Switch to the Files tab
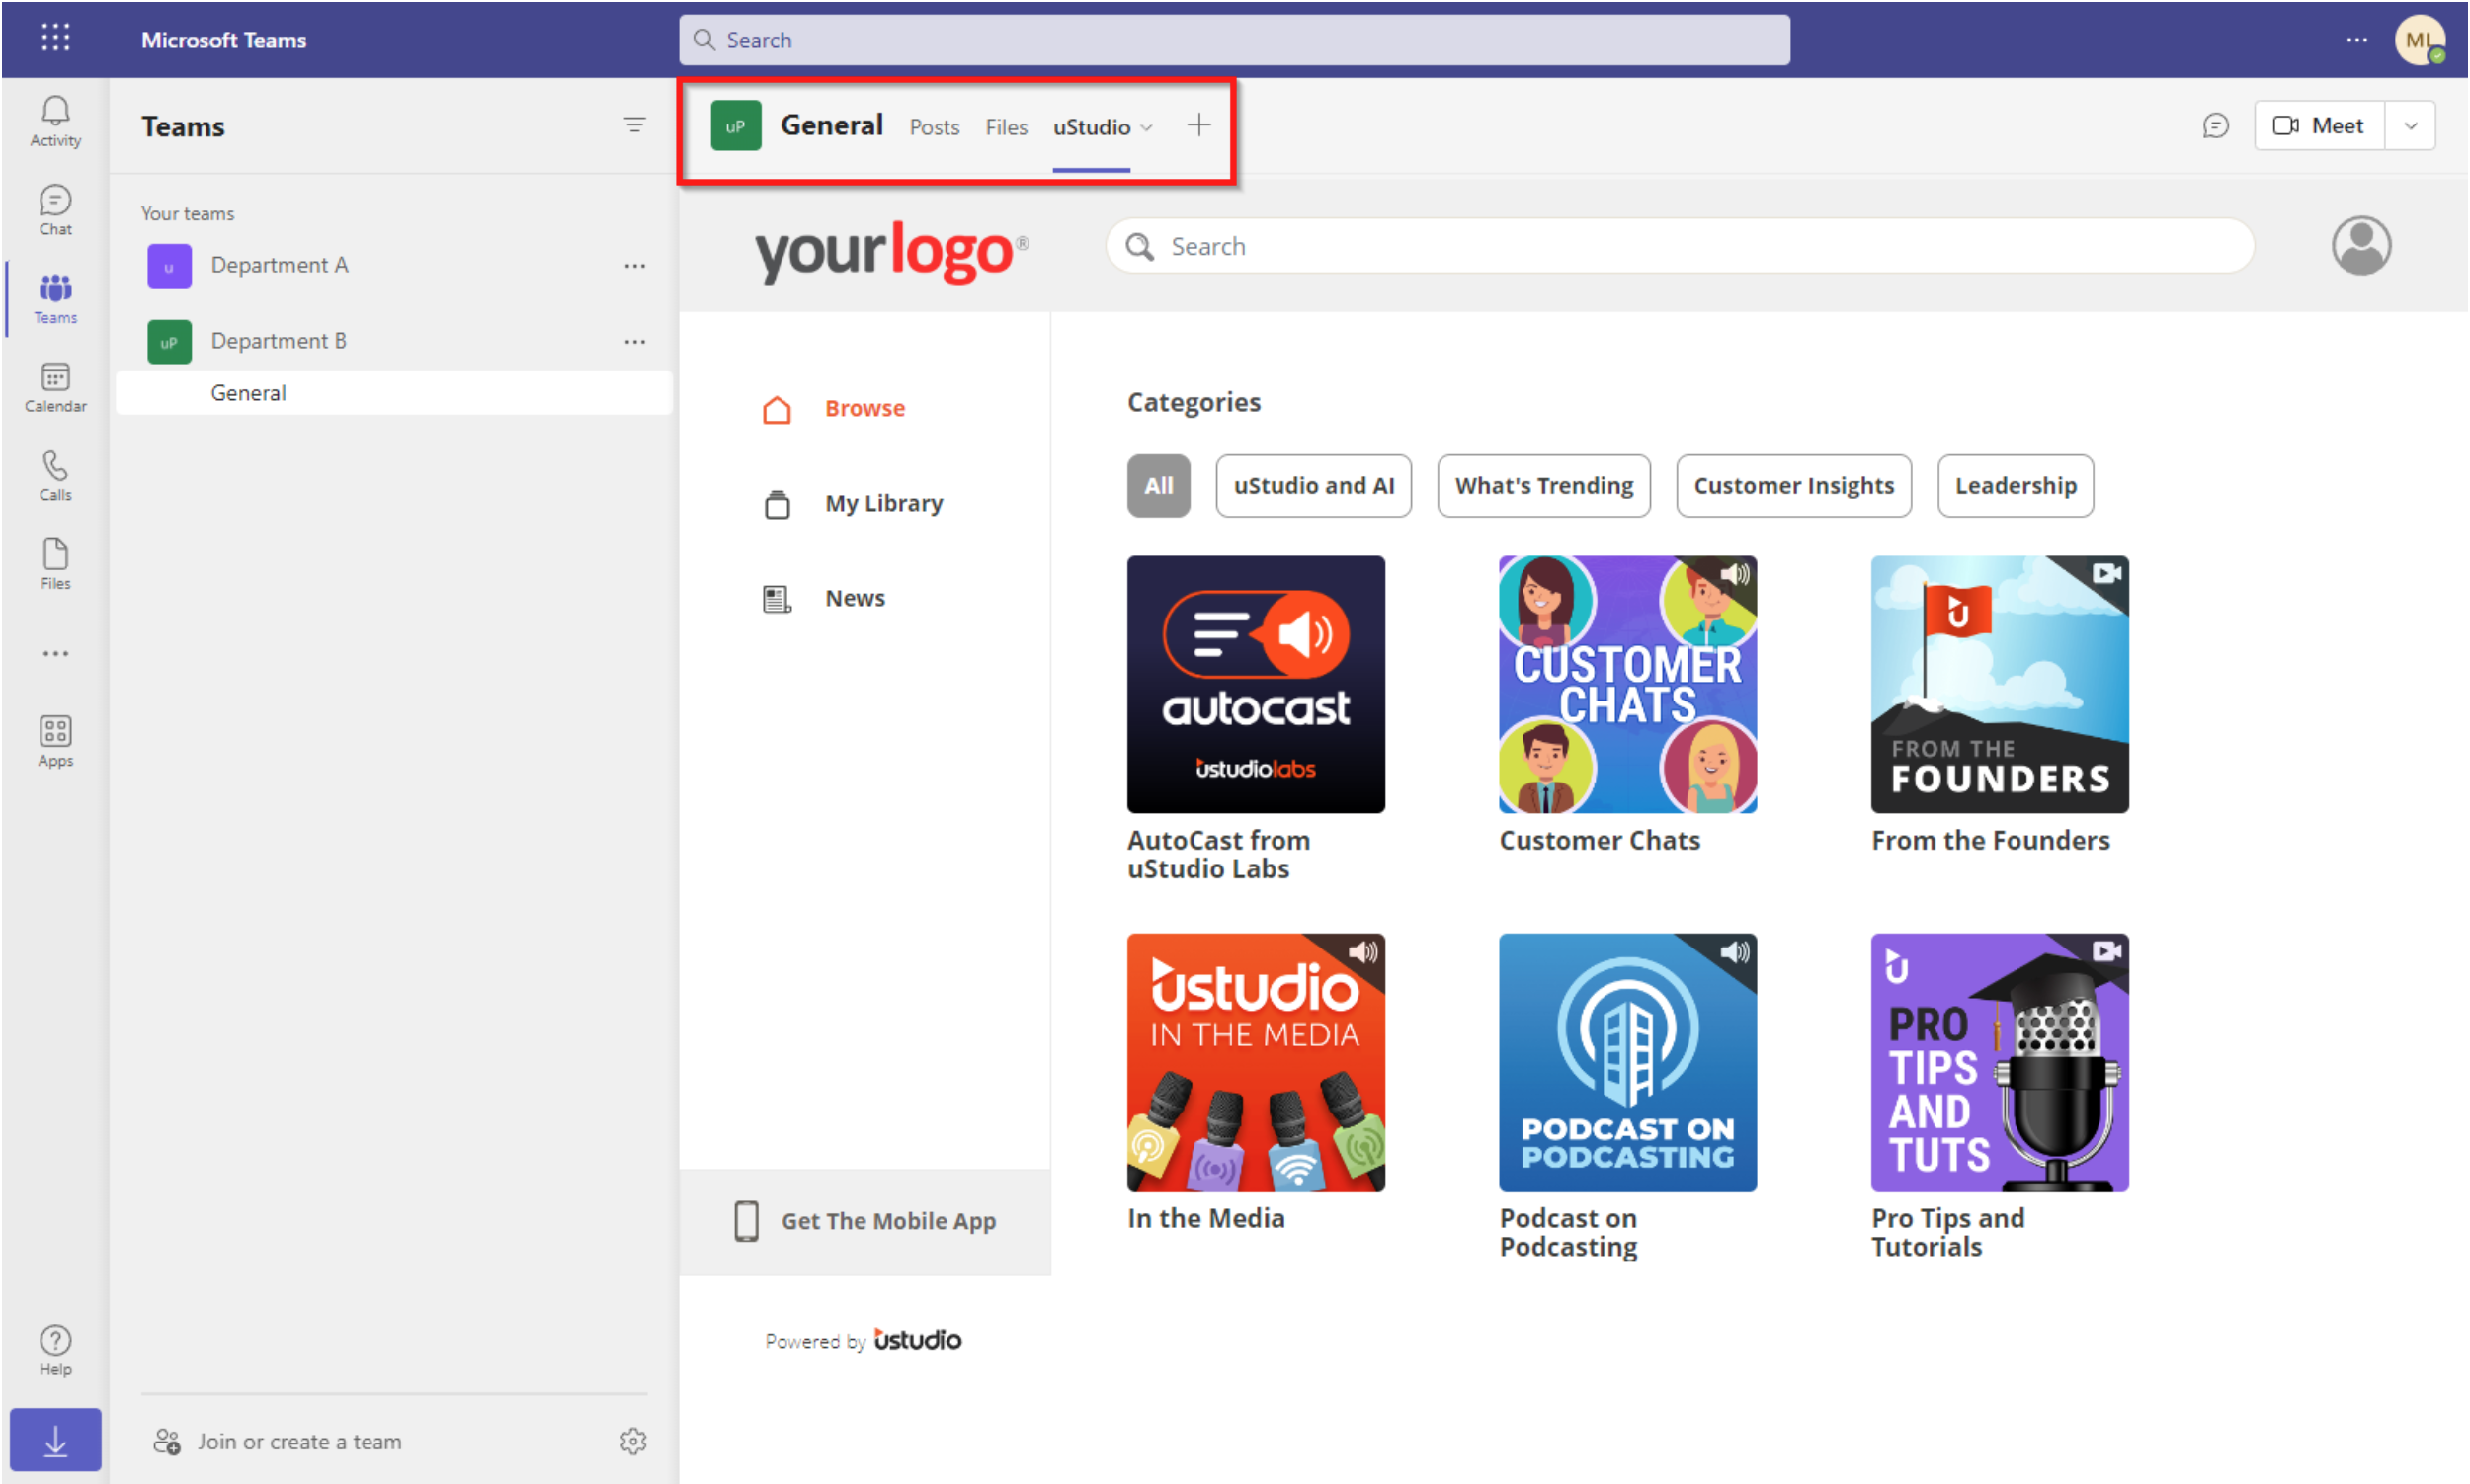The image size is (2470, 1484). coord(1006,127)
